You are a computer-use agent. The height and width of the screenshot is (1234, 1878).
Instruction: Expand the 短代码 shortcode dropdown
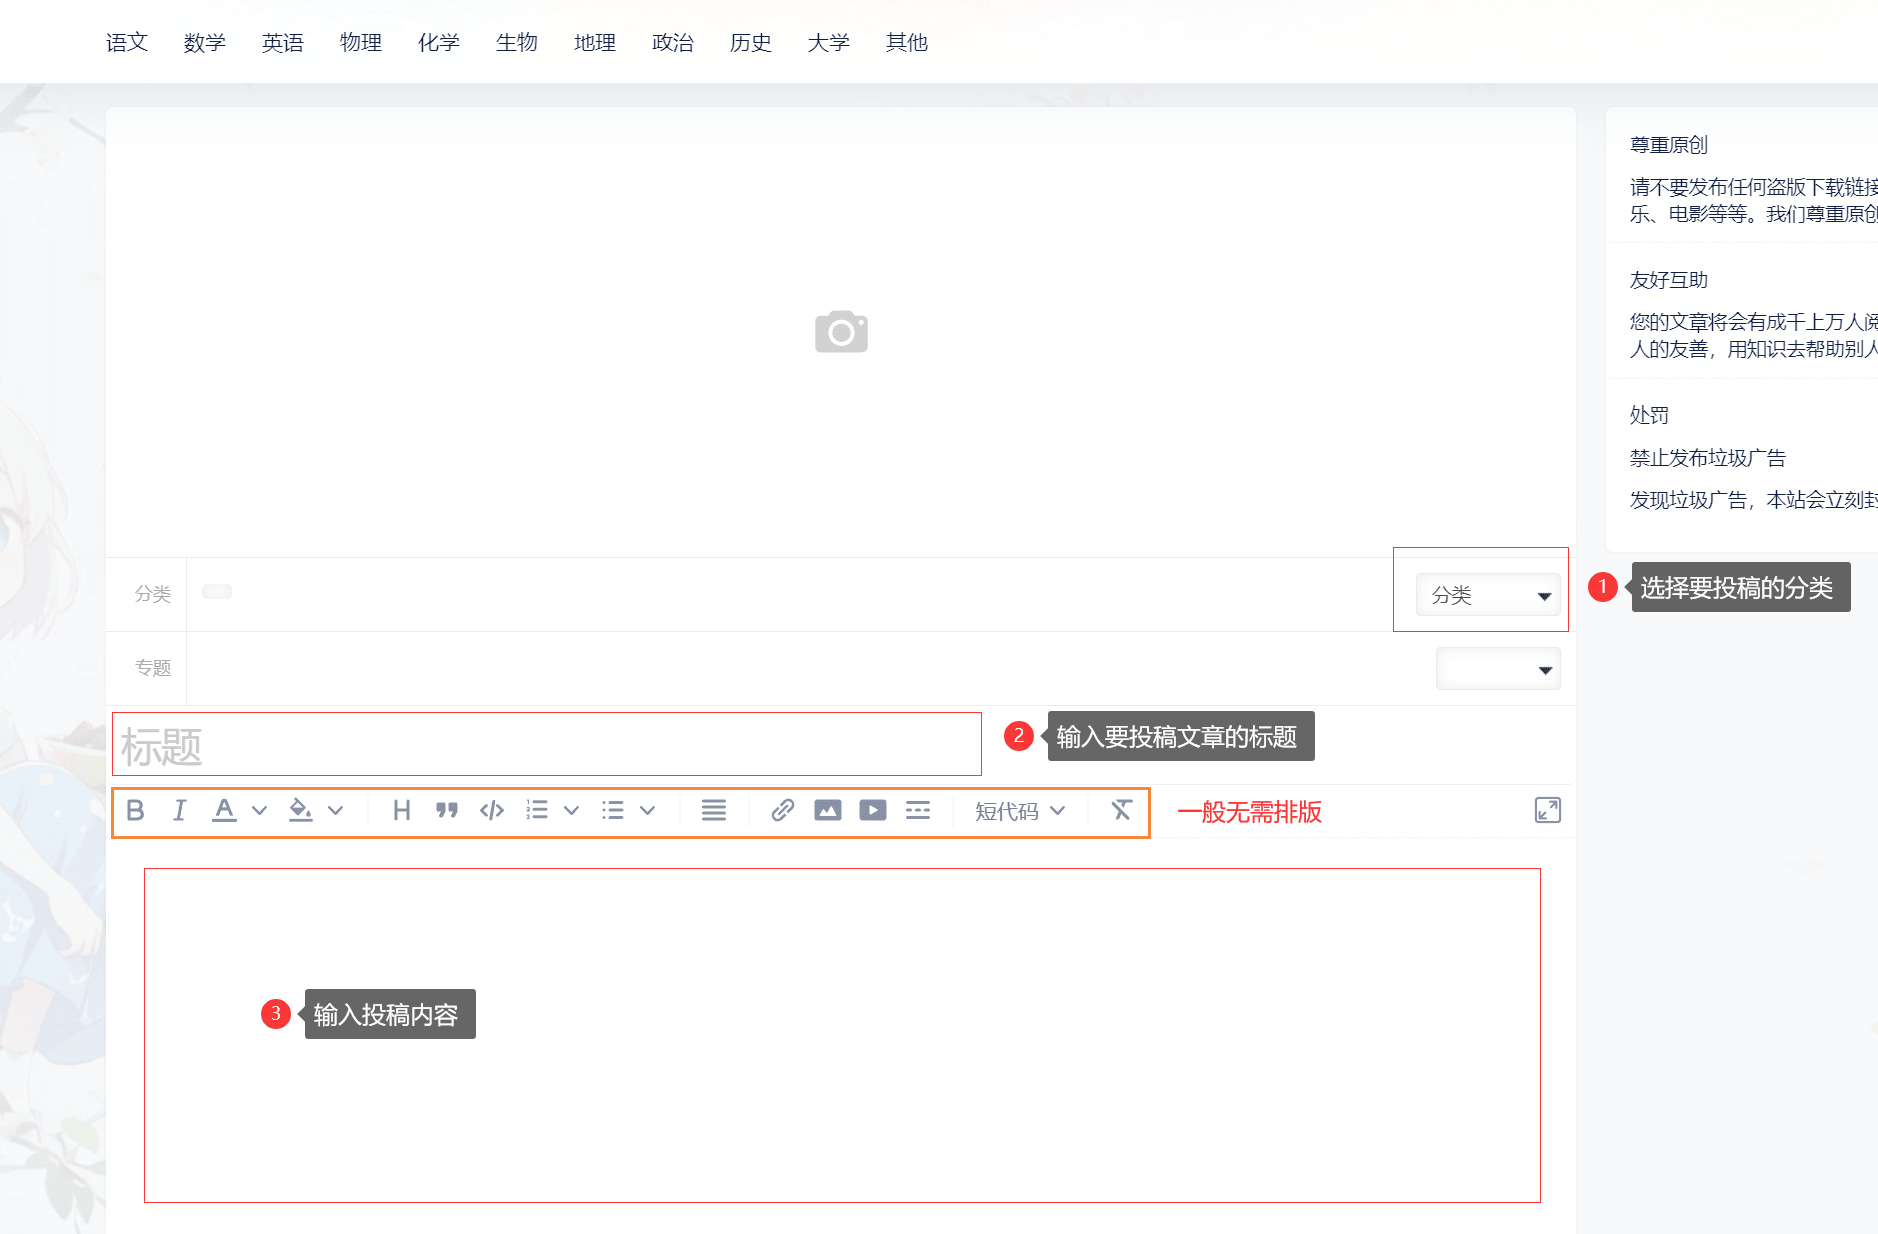click(1019, 811)
